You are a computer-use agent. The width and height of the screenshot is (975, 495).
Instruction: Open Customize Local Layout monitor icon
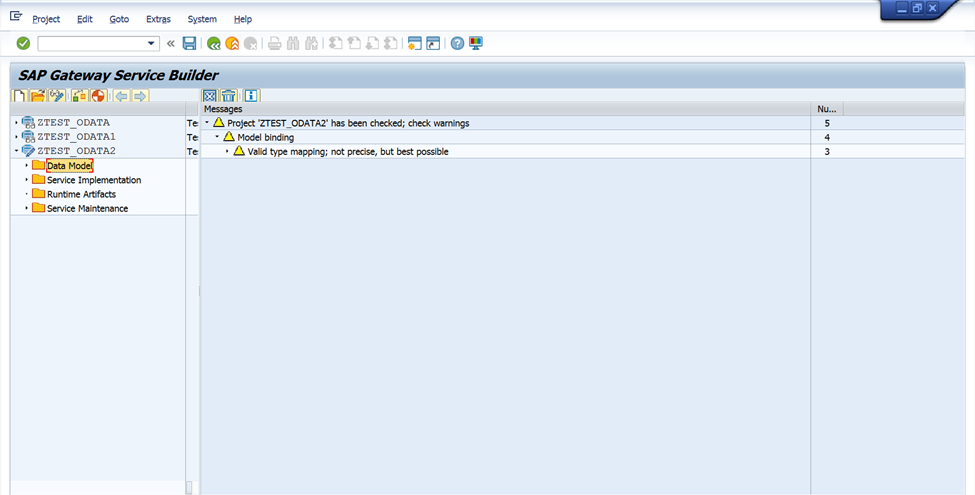click(x=476, y=43)
